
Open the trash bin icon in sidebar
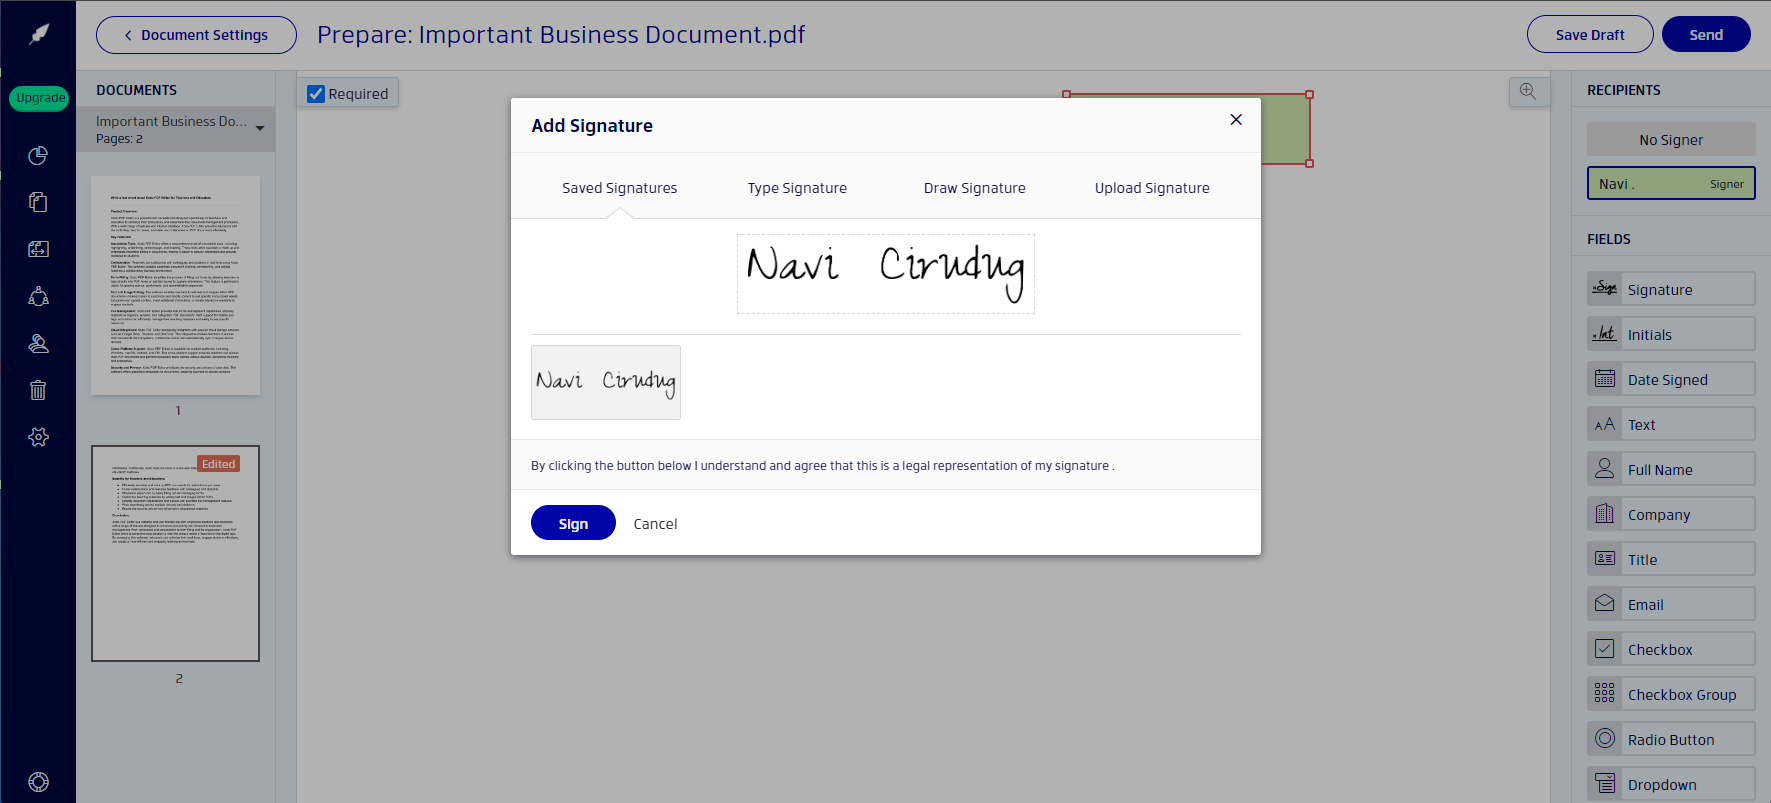click(x=38, y=390)
